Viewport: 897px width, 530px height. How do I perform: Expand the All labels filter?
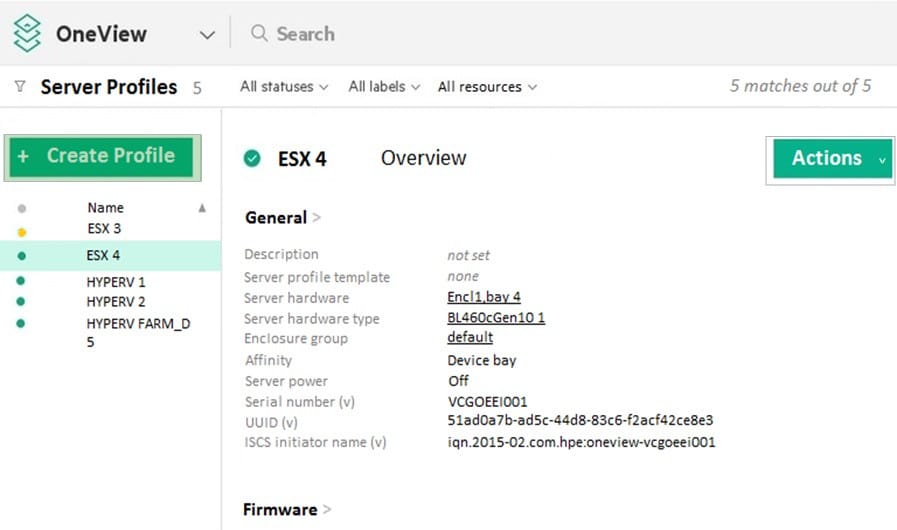[x=384, y=87]
